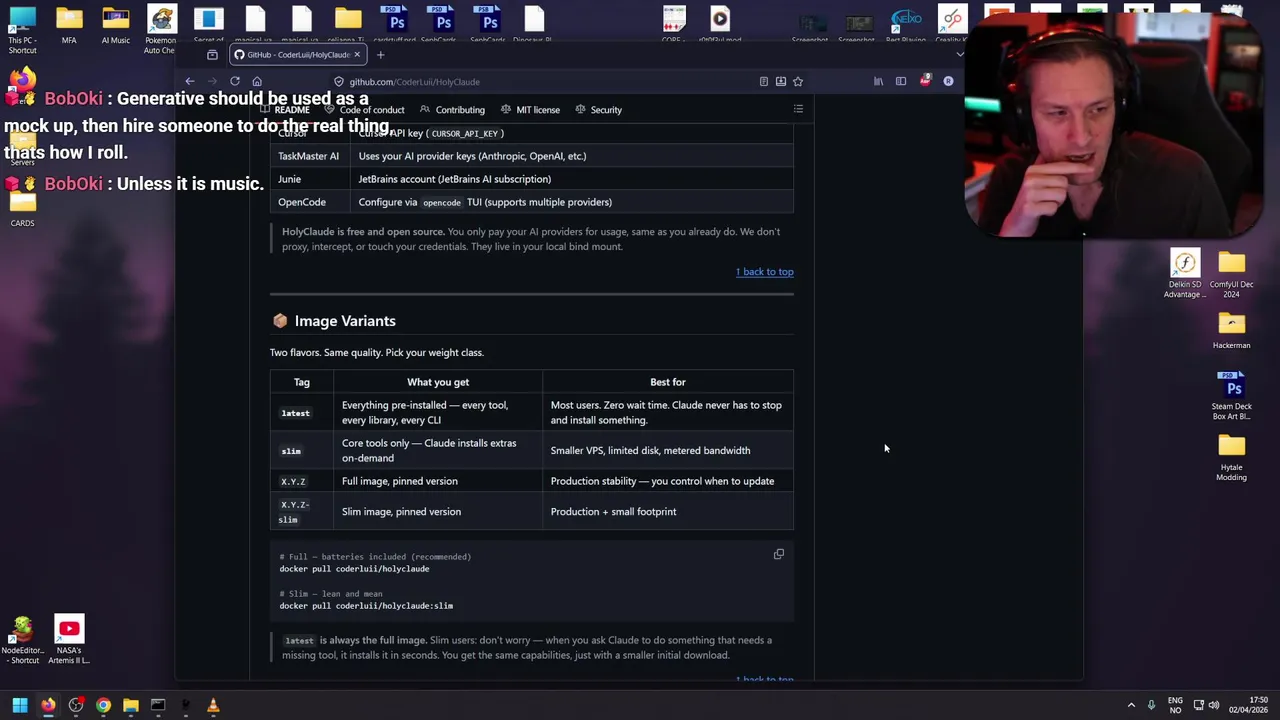Expand the list-all-tabs chevron

[959, 55]
